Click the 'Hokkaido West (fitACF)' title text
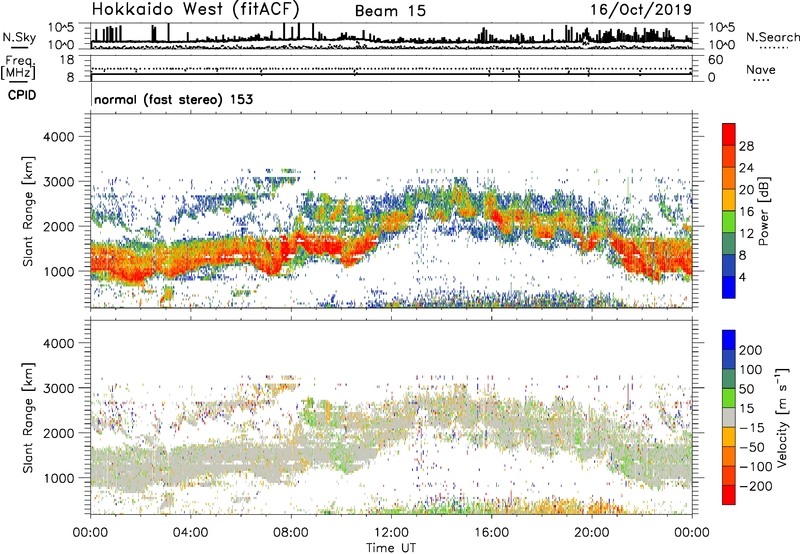The width and height of the screenshot is (800, 554). click(195, 9)
